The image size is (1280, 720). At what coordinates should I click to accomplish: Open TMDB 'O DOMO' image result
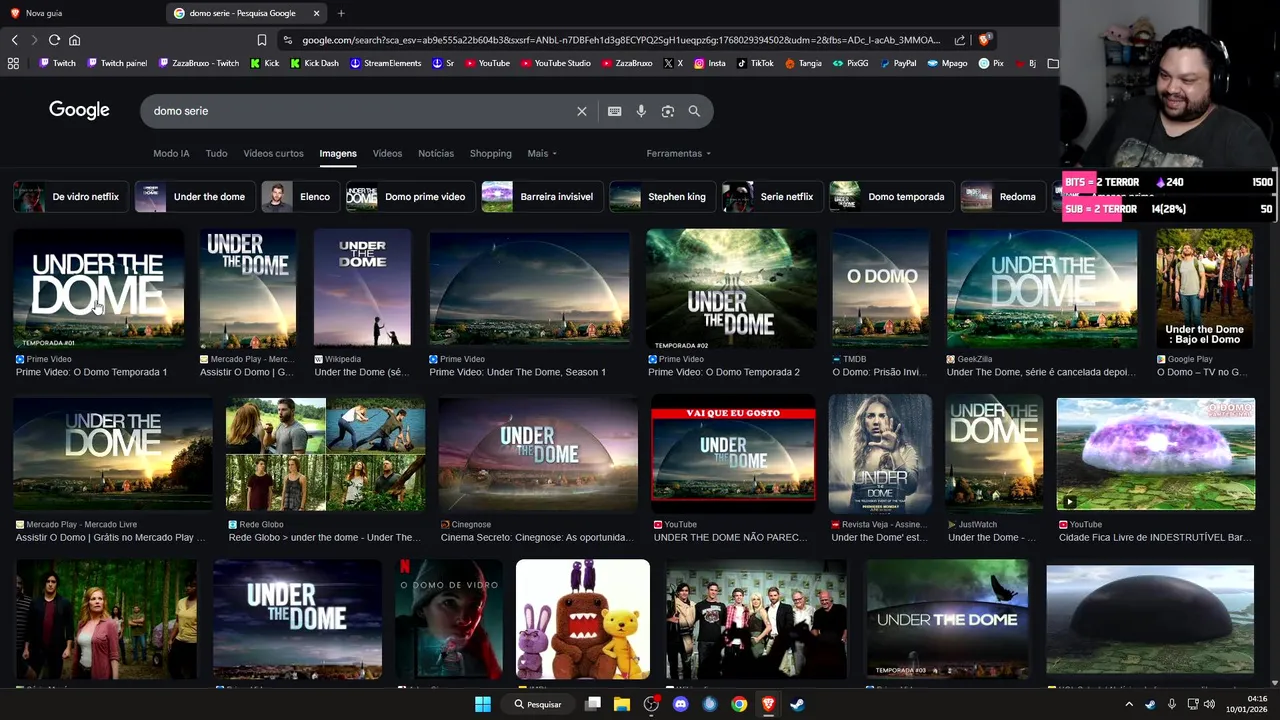pos(880,288)
